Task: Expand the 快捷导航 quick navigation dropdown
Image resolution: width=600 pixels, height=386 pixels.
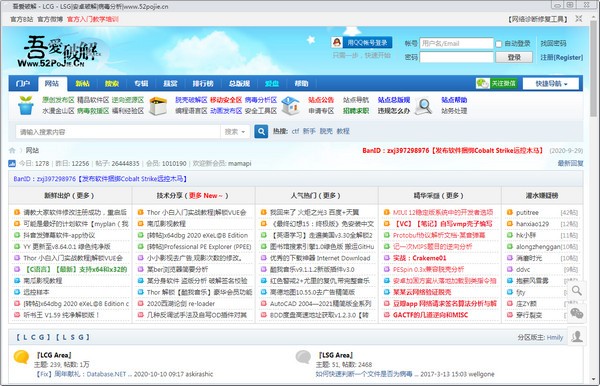Action: pos(551,84)
